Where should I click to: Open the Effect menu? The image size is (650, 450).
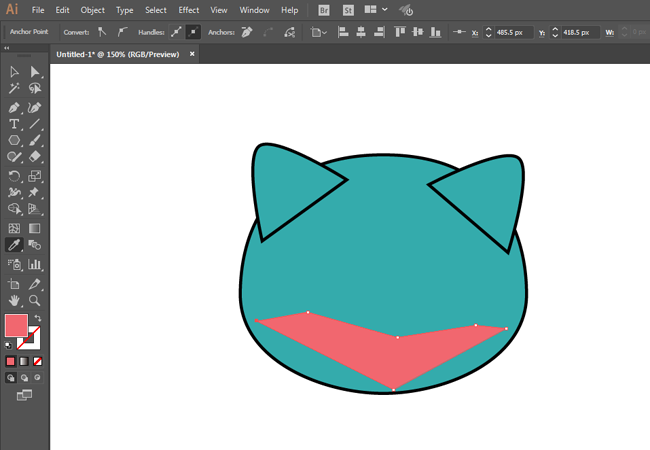(x=189, y=10)
